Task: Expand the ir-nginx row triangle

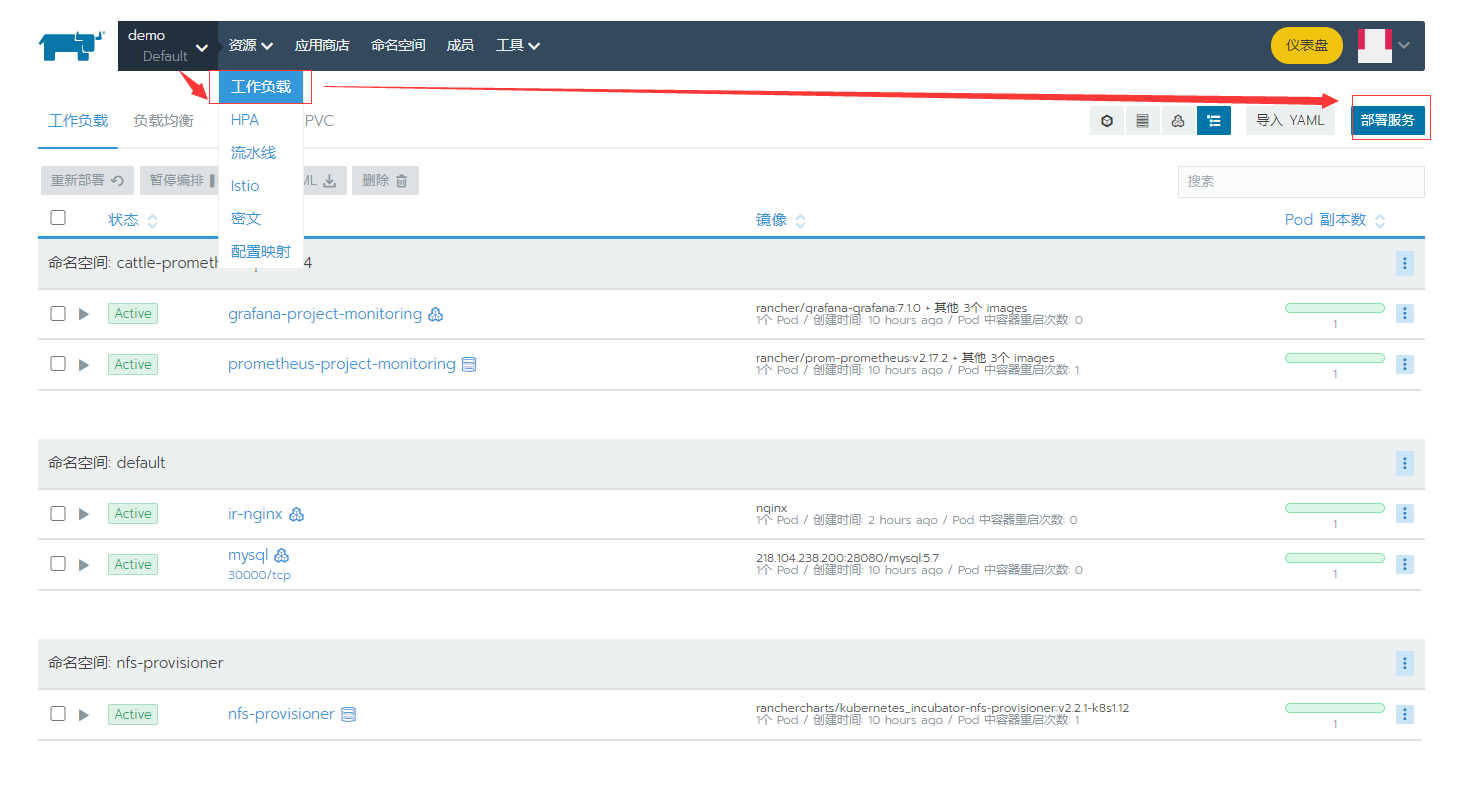Action: (84, 514)
